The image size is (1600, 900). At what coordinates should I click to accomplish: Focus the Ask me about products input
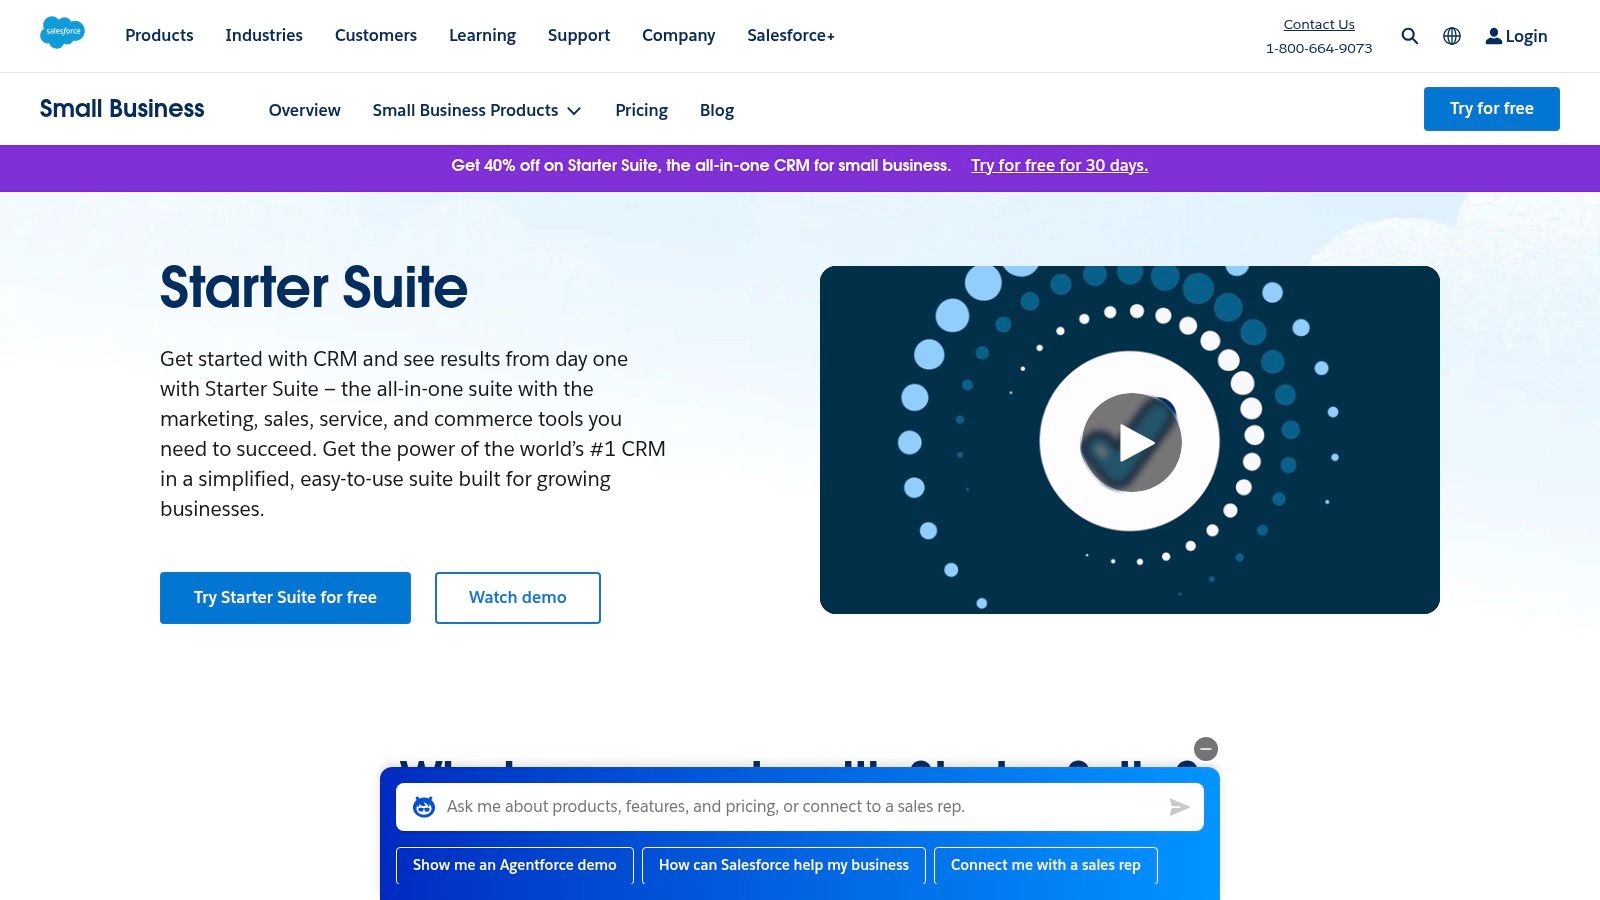coord(800,807)
